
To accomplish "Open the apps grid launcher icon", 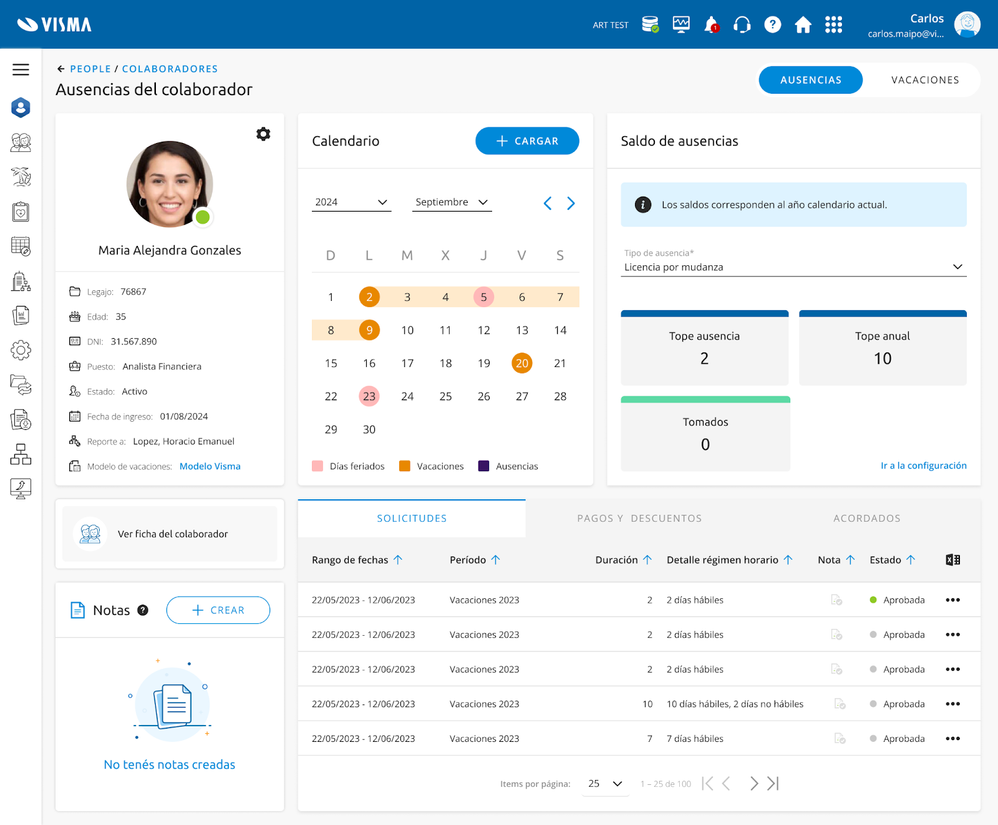I will (834, 25).
